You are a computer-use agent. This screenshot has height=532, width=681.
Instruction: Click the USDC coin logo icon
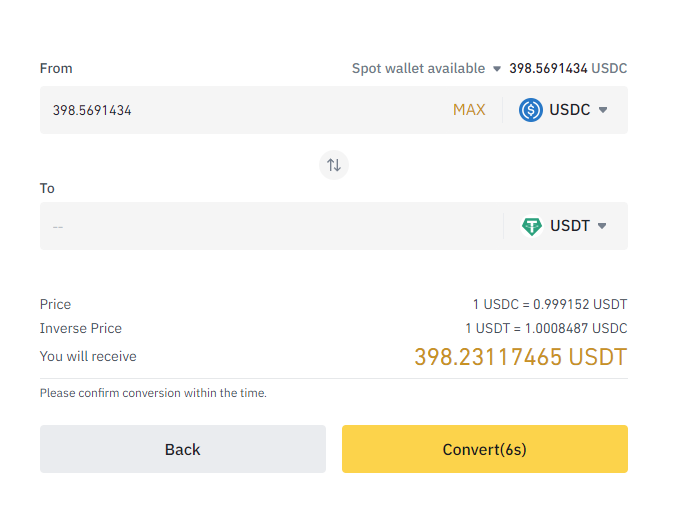530,110
